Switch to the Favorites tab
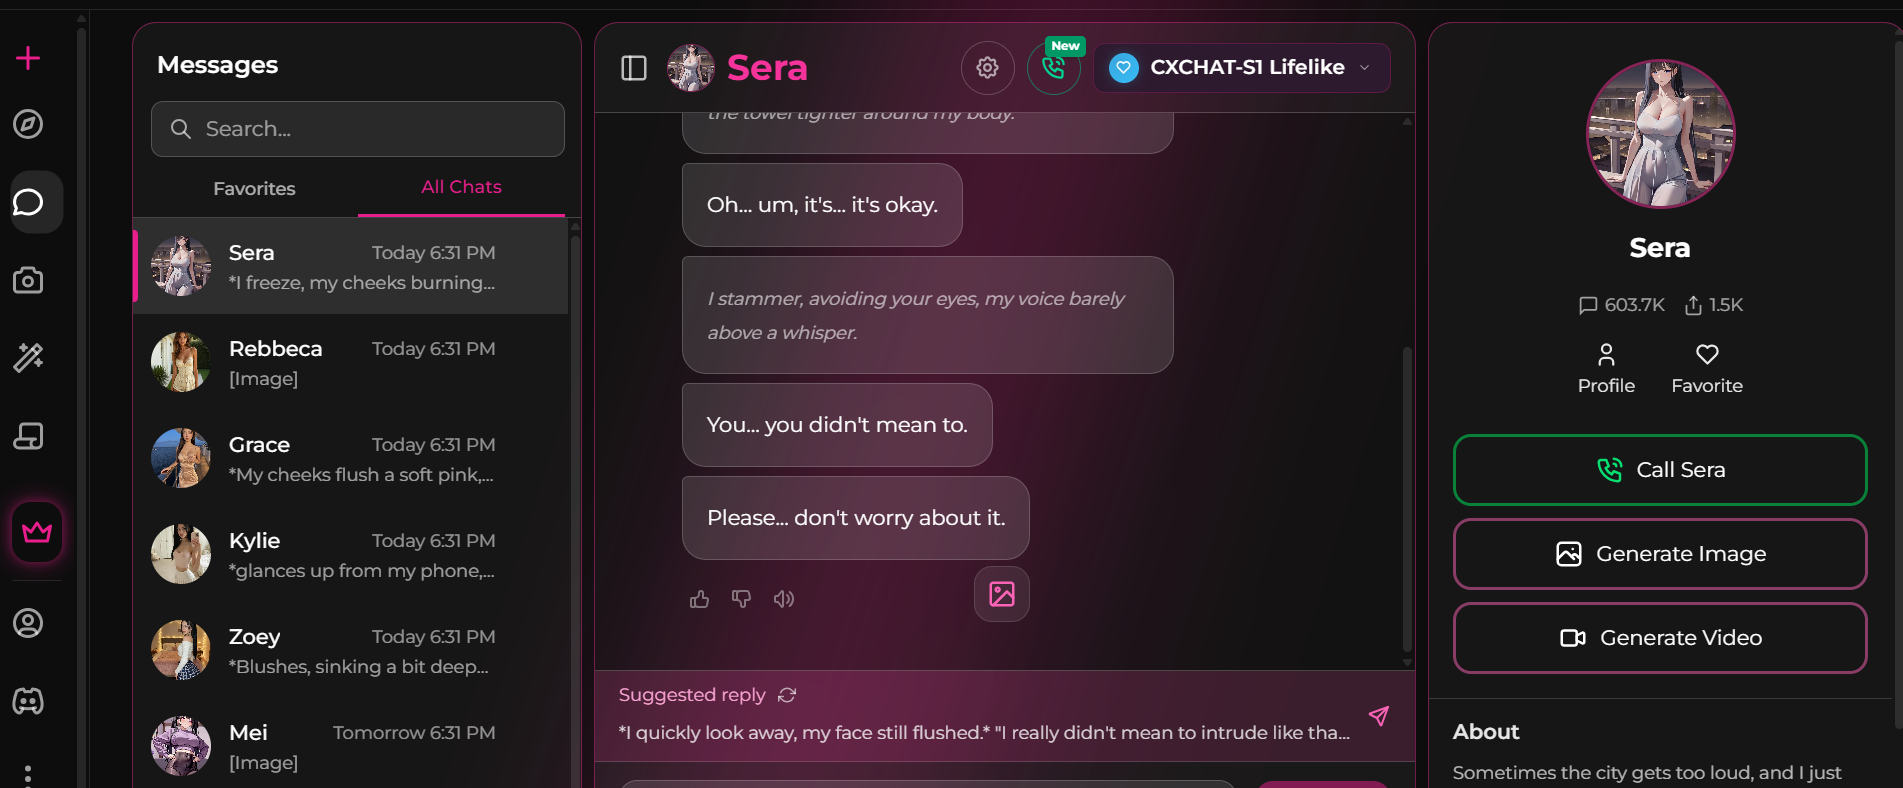1903x788 pixels. (254, 188)
